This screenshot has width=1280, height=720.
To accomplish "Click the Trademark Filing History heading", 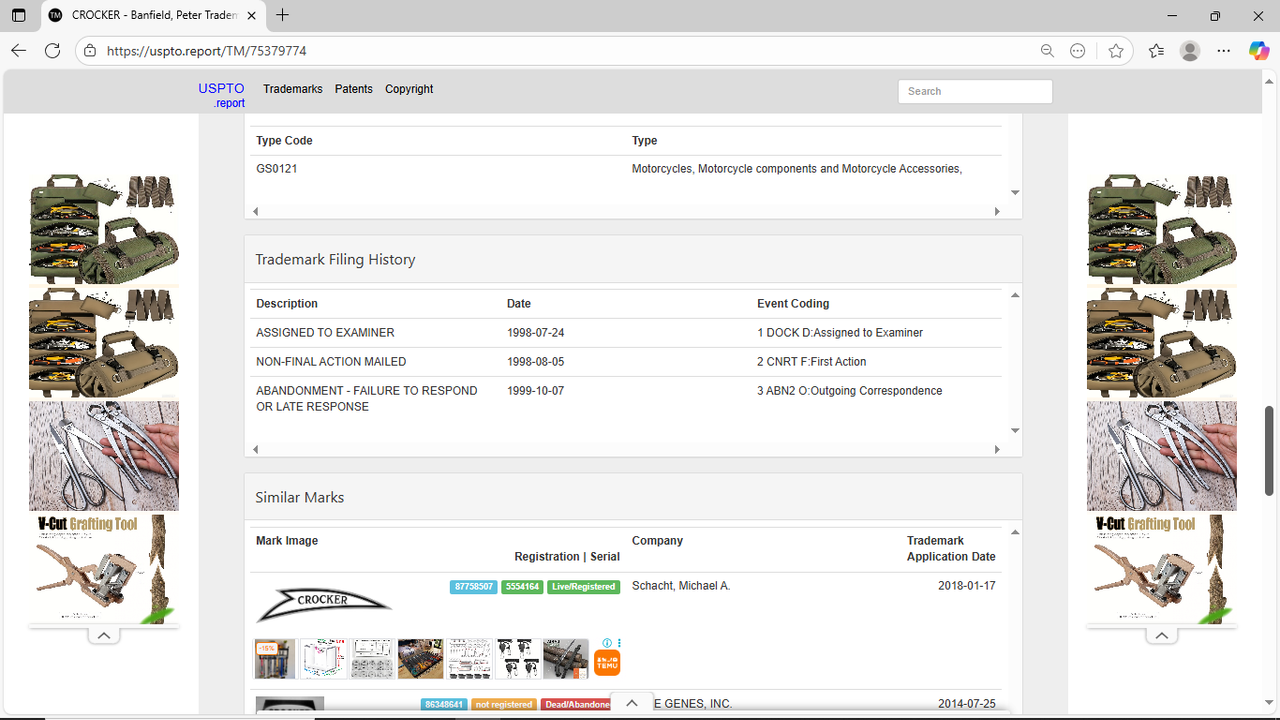I will point(335,259).
